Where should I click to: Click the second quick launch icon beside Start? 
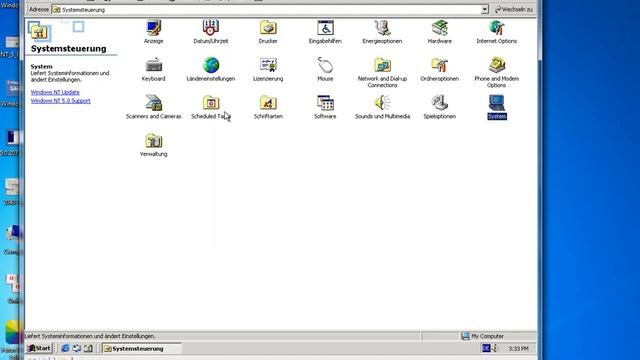[x=76, y=348]
